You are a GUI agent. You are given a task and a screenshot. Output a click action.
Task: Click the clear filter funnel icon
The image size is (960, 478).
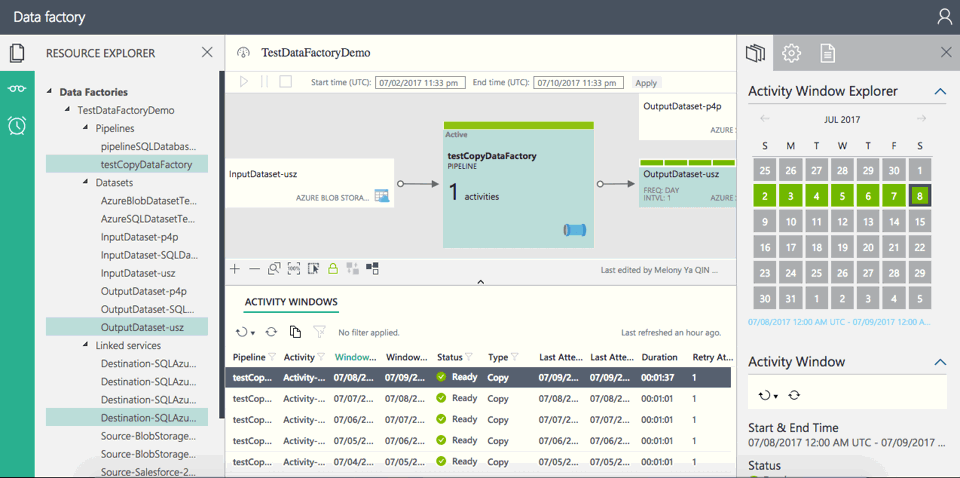[319, 332]
